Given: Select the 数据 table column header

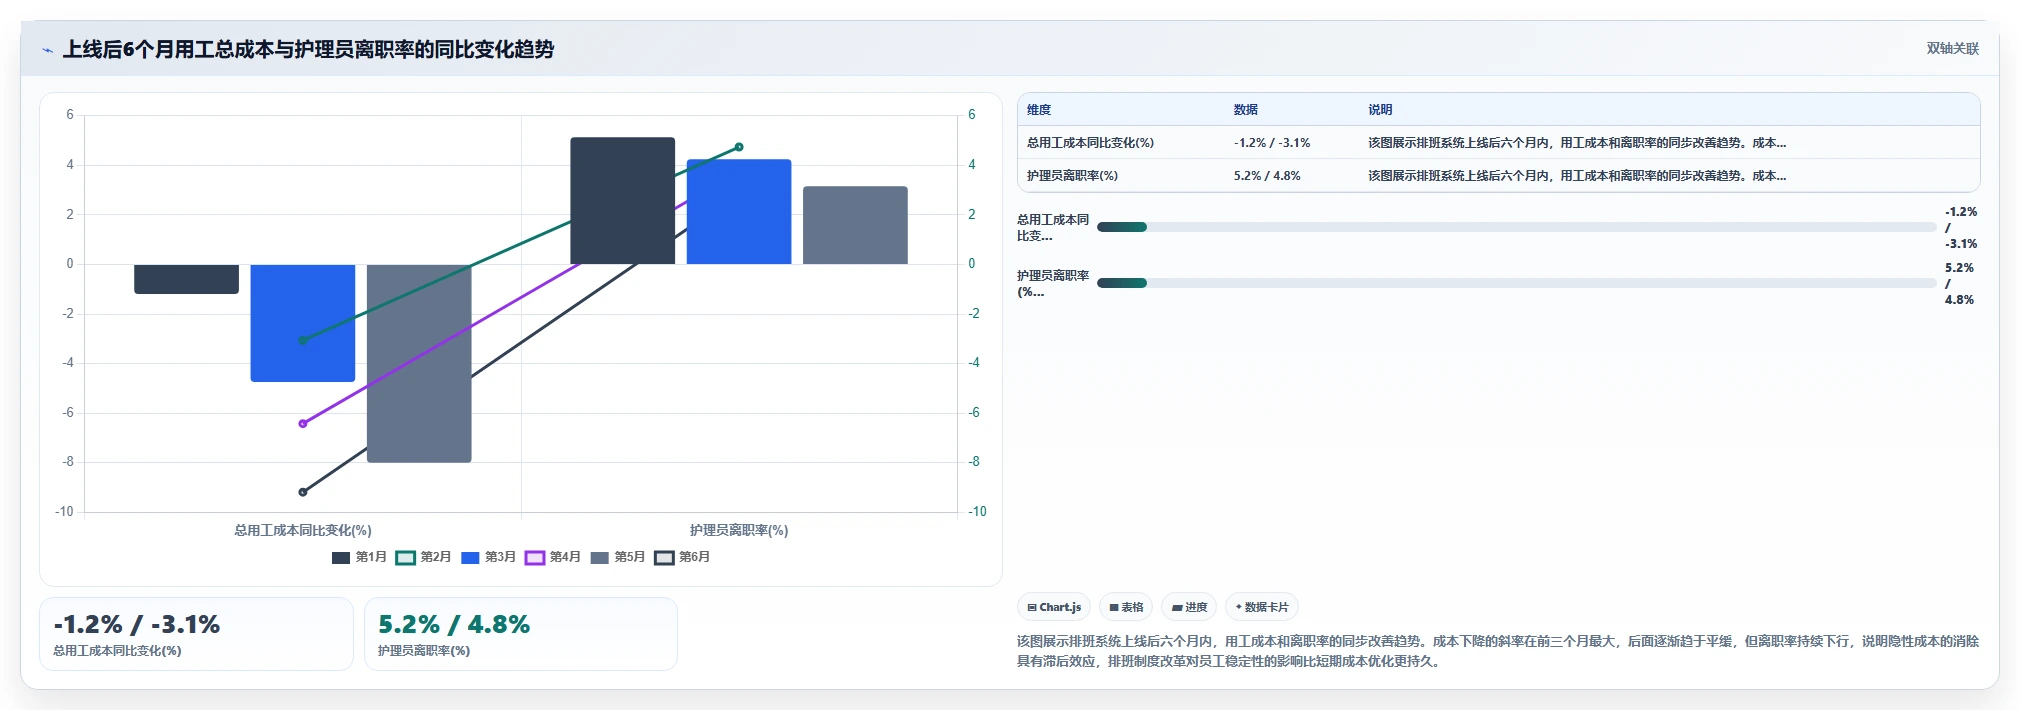Looking at the screenshot, I should 1245,110.
